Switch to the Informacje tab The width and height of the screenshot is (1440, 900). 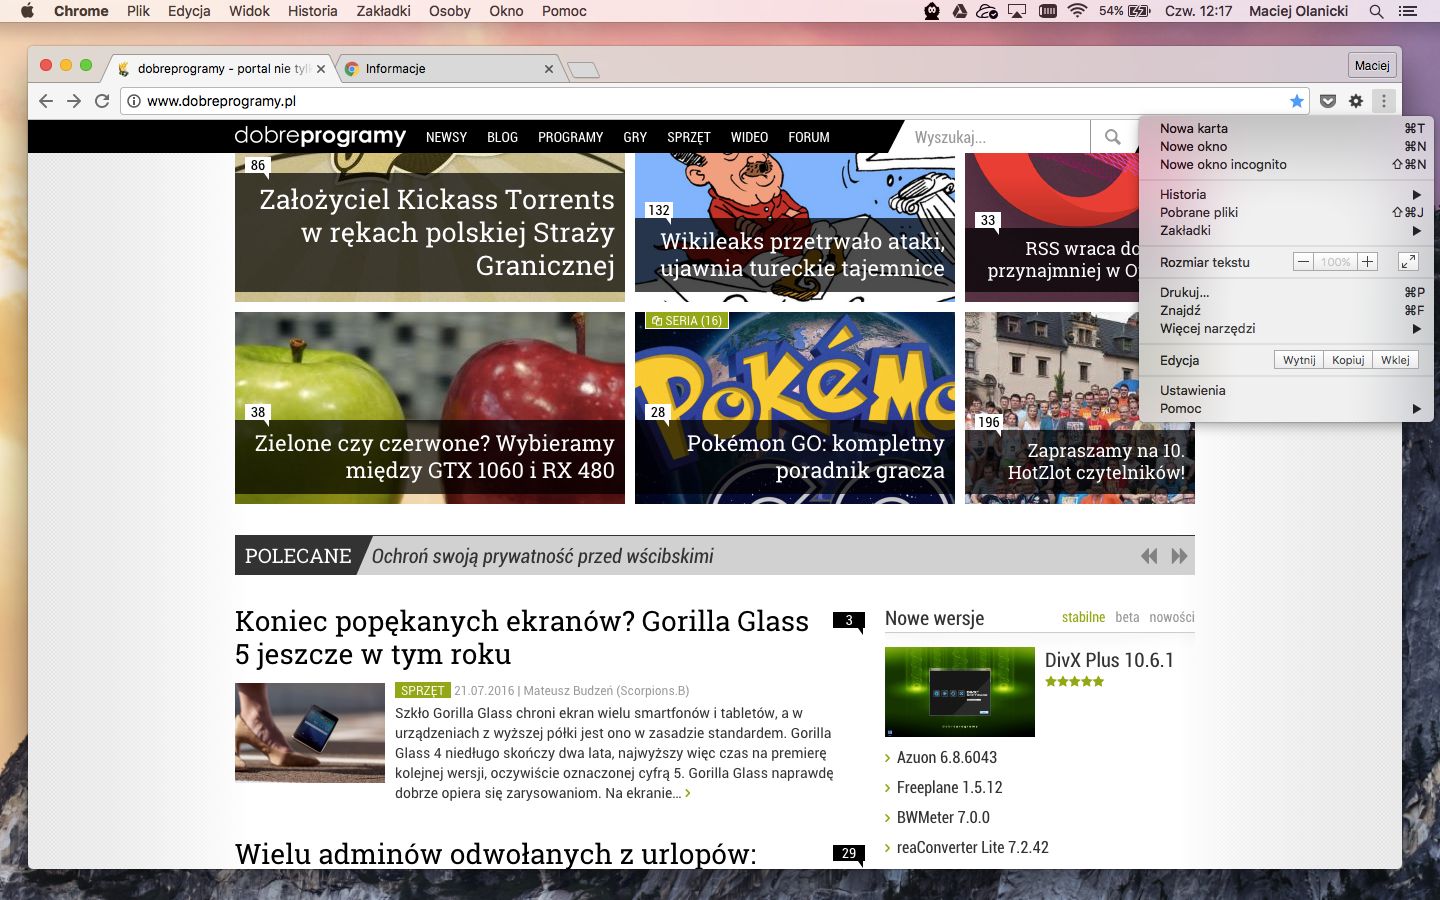point(440,69)
